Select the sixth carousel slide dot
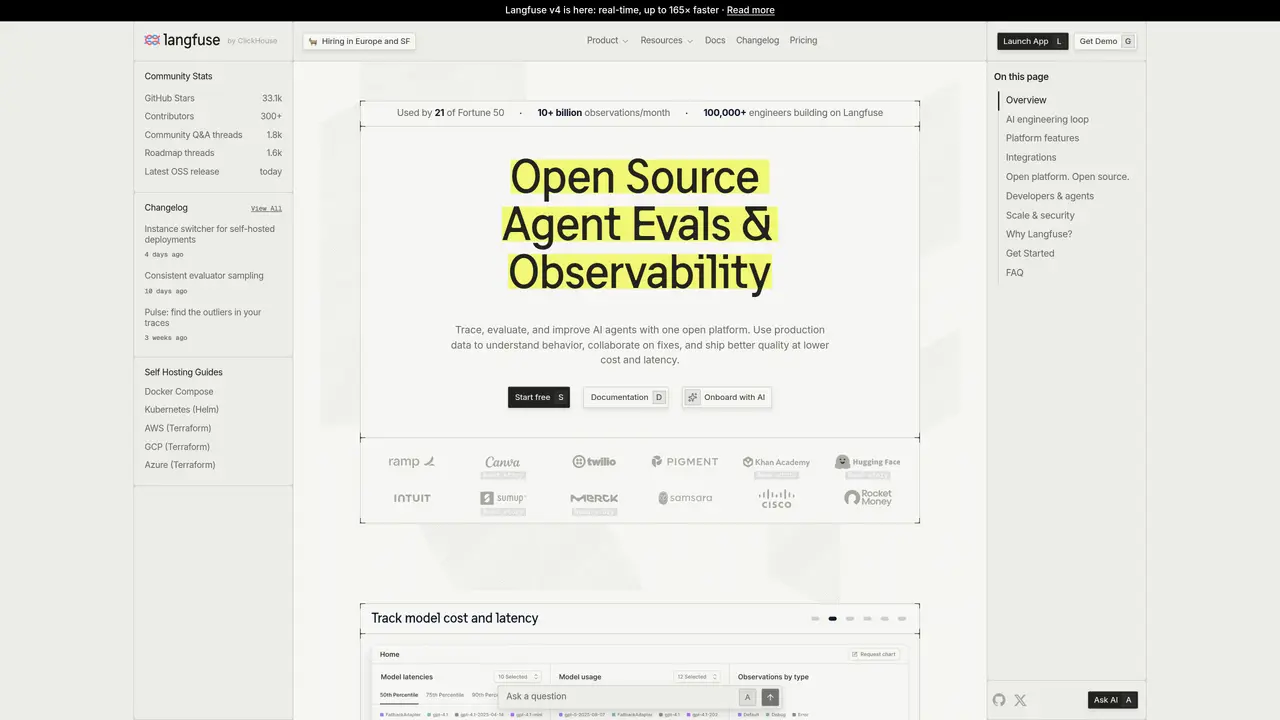 click(x=902, y=619)
